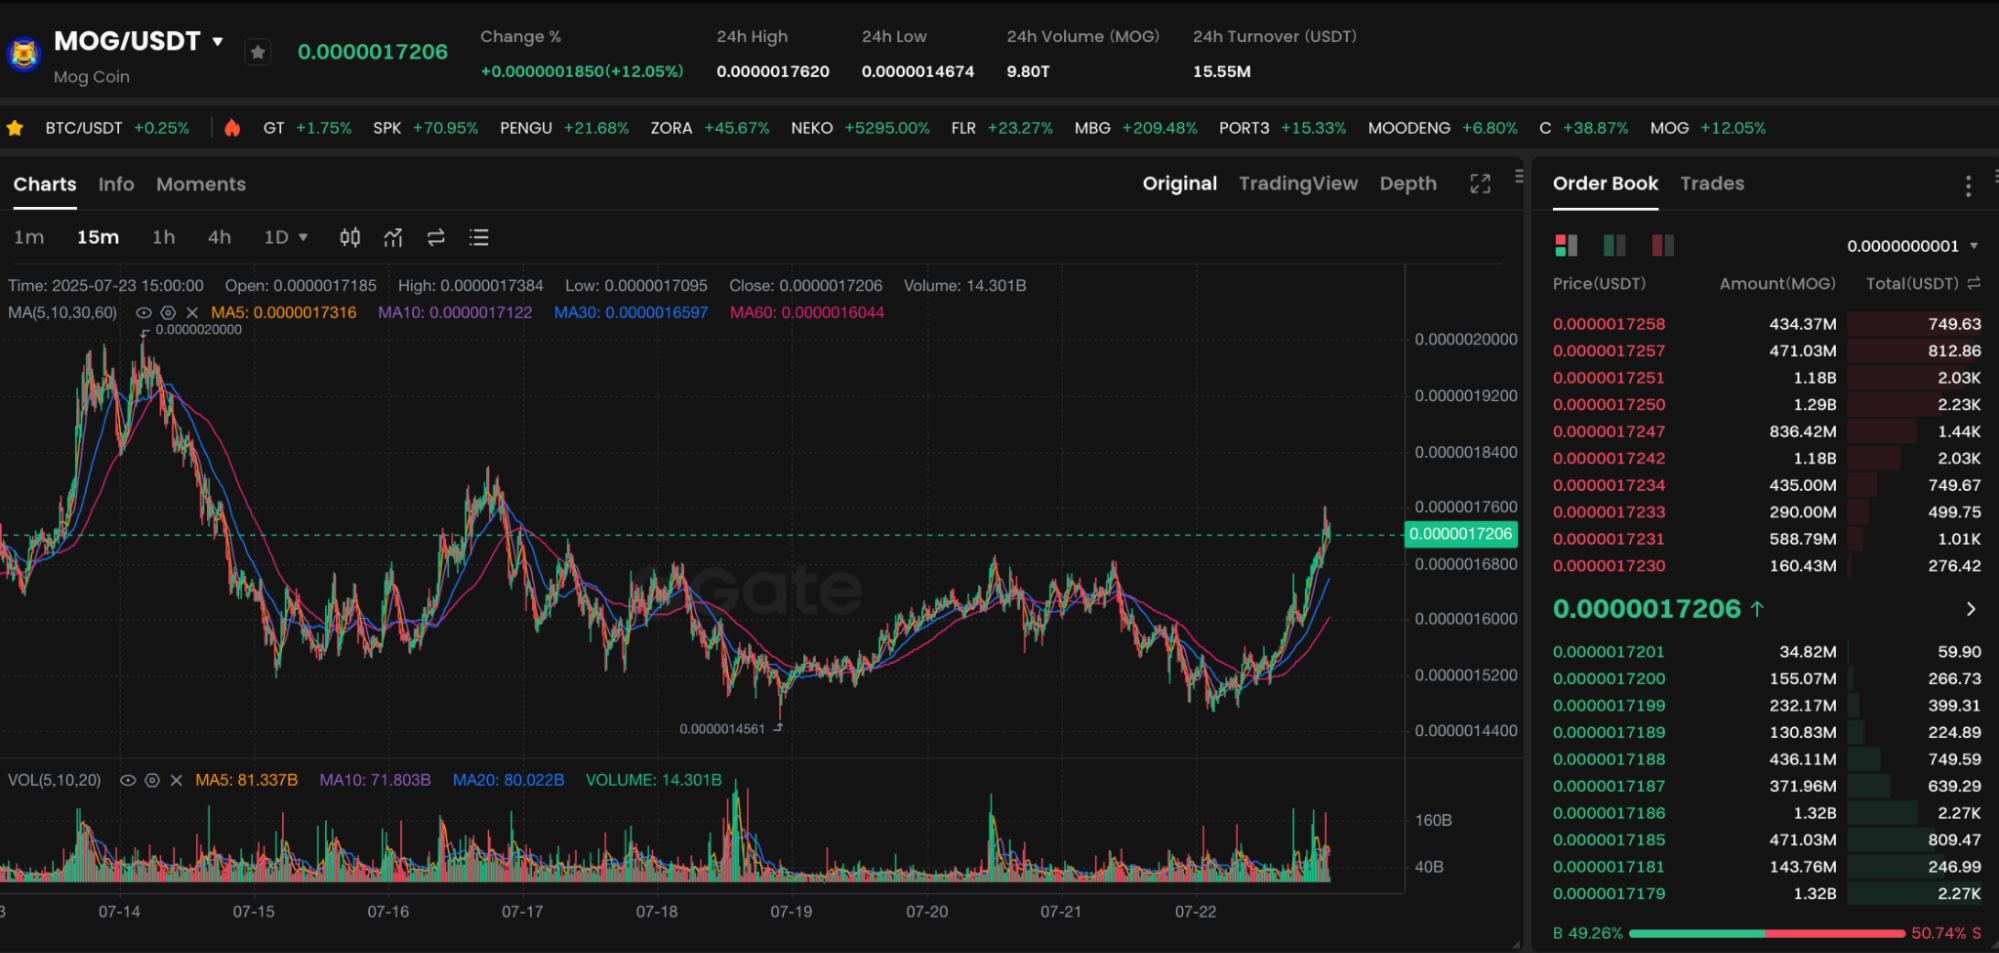Viewport: 1999px width, 953px height.
Task: Click the large last price 0.0000017206 in order book
Action: click(1647, 609)
